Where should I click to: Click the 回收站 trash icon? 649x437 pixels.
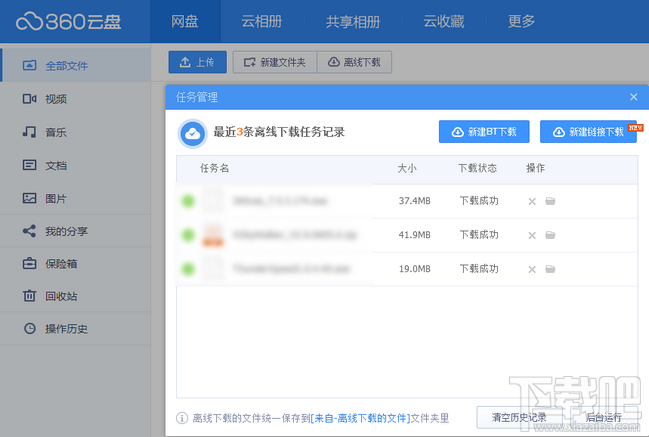[29, 295]
